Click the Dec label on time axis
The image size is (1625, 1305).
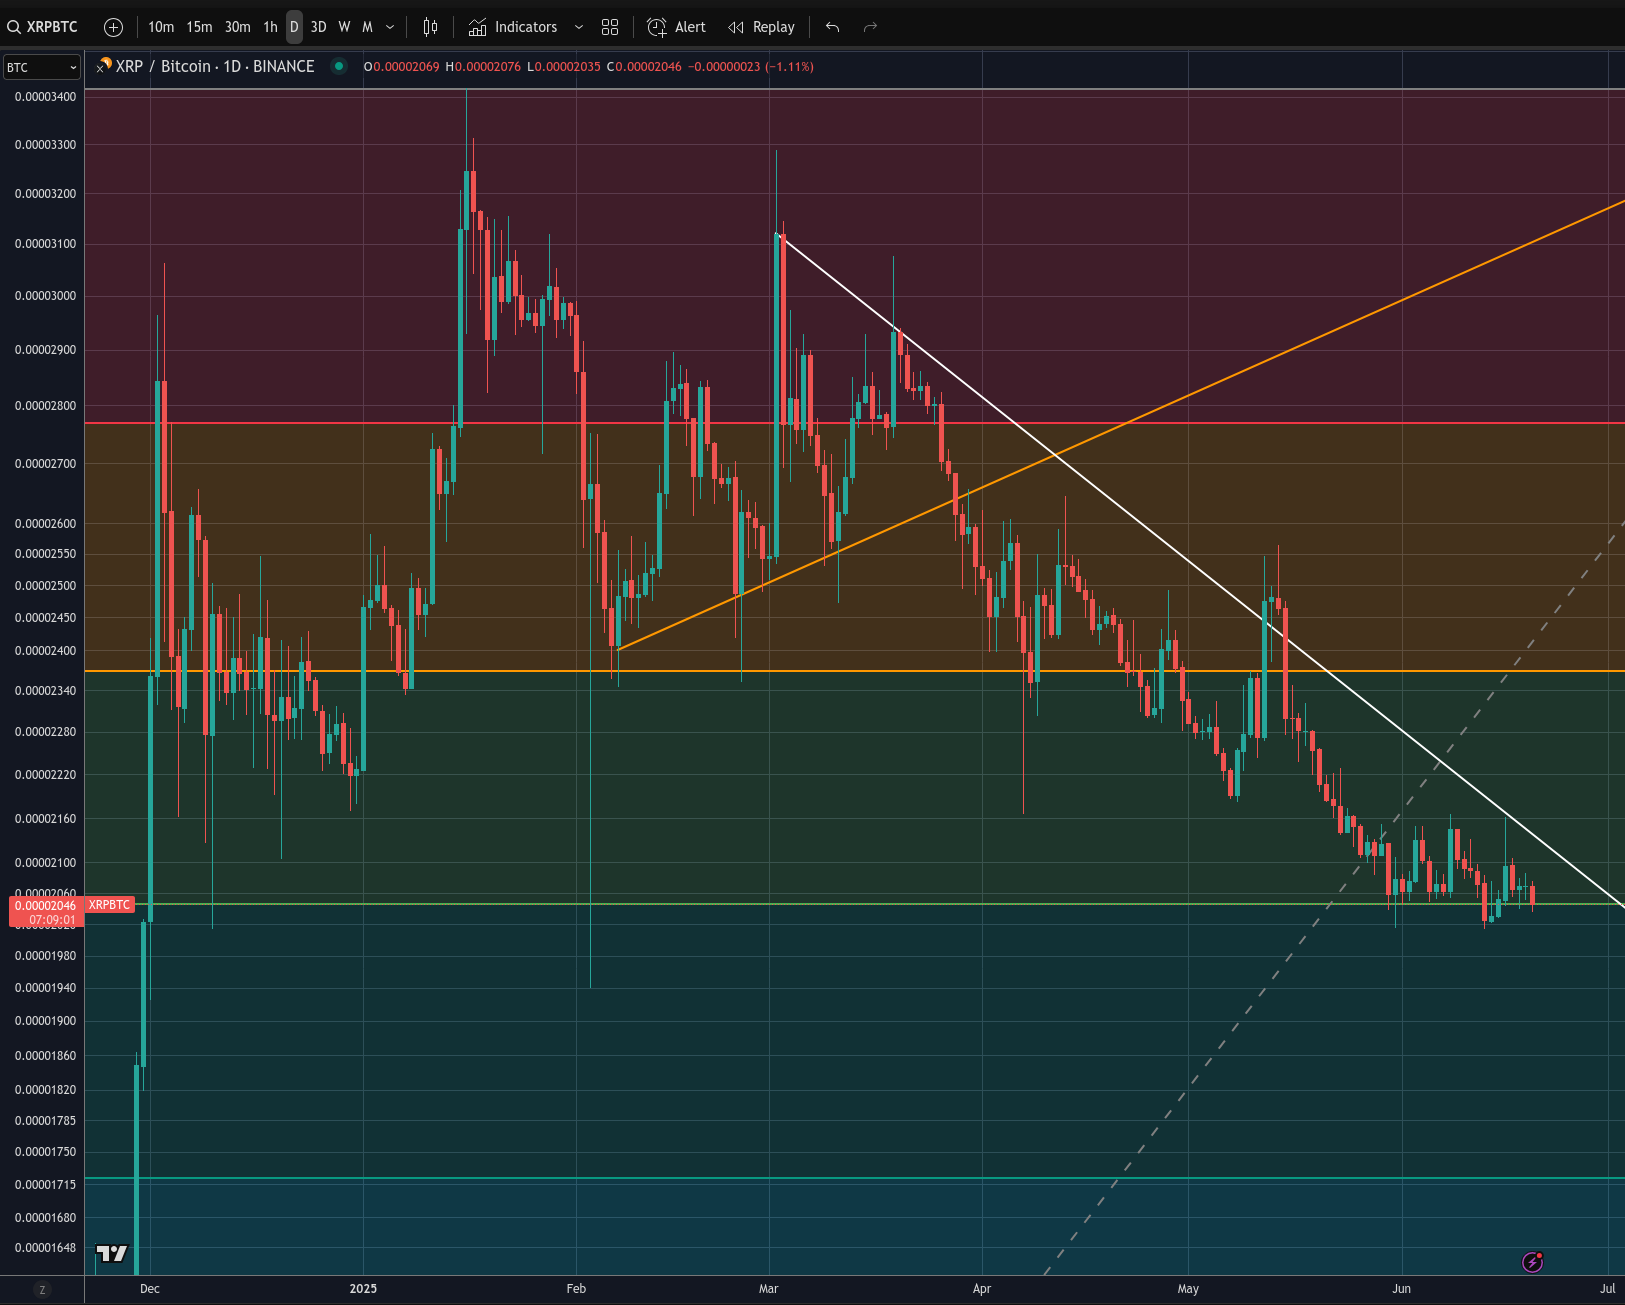150,1289
